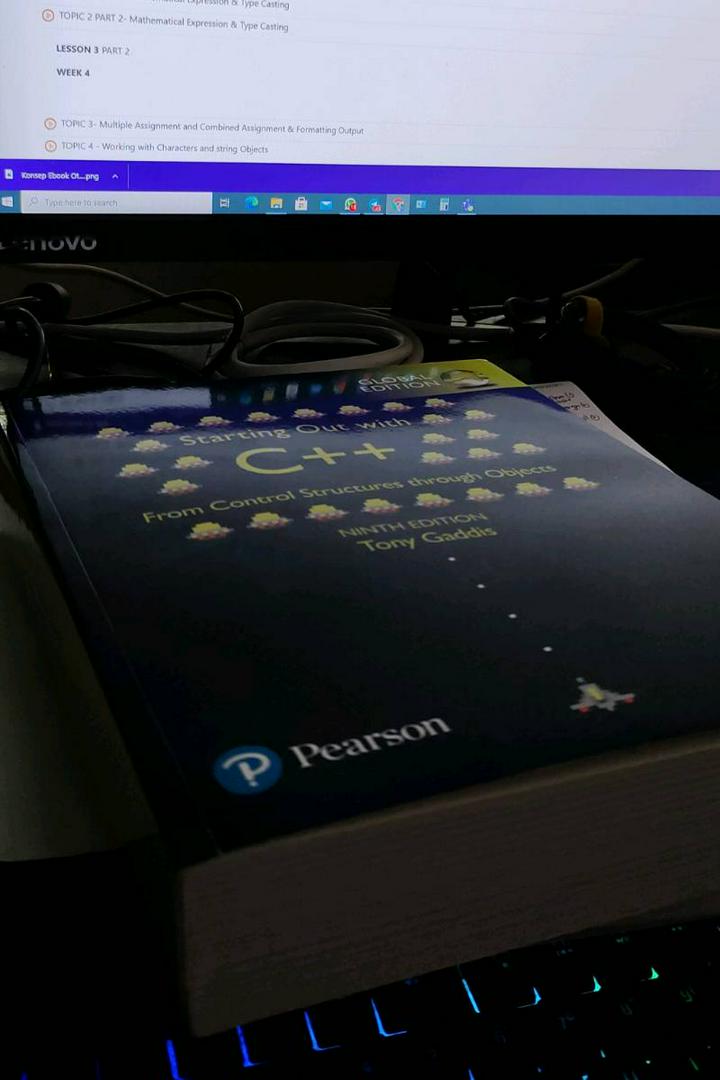Open the Calculator app in the taskbar
This screenshot has width=720, height=1080.
(x=444, y=205)
